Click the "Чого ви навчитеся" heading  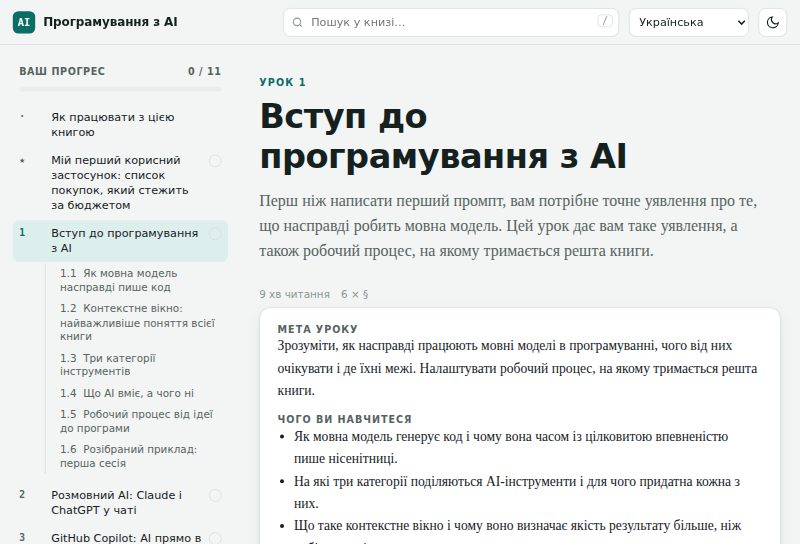(344, 419)
